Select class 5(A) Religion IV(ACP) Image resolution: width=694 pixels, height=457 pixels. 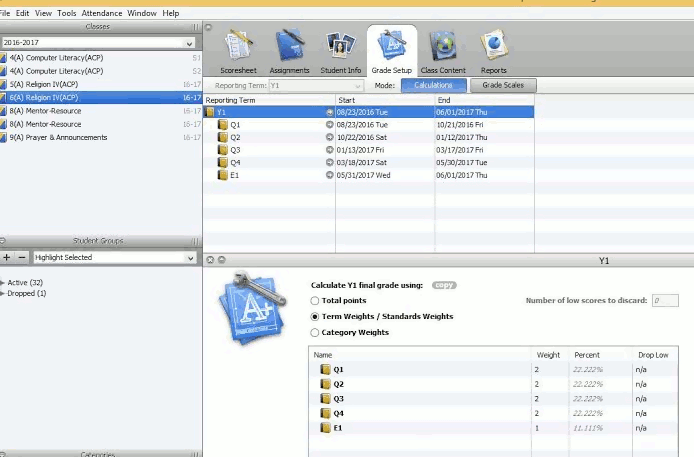(x=101, y=84)
